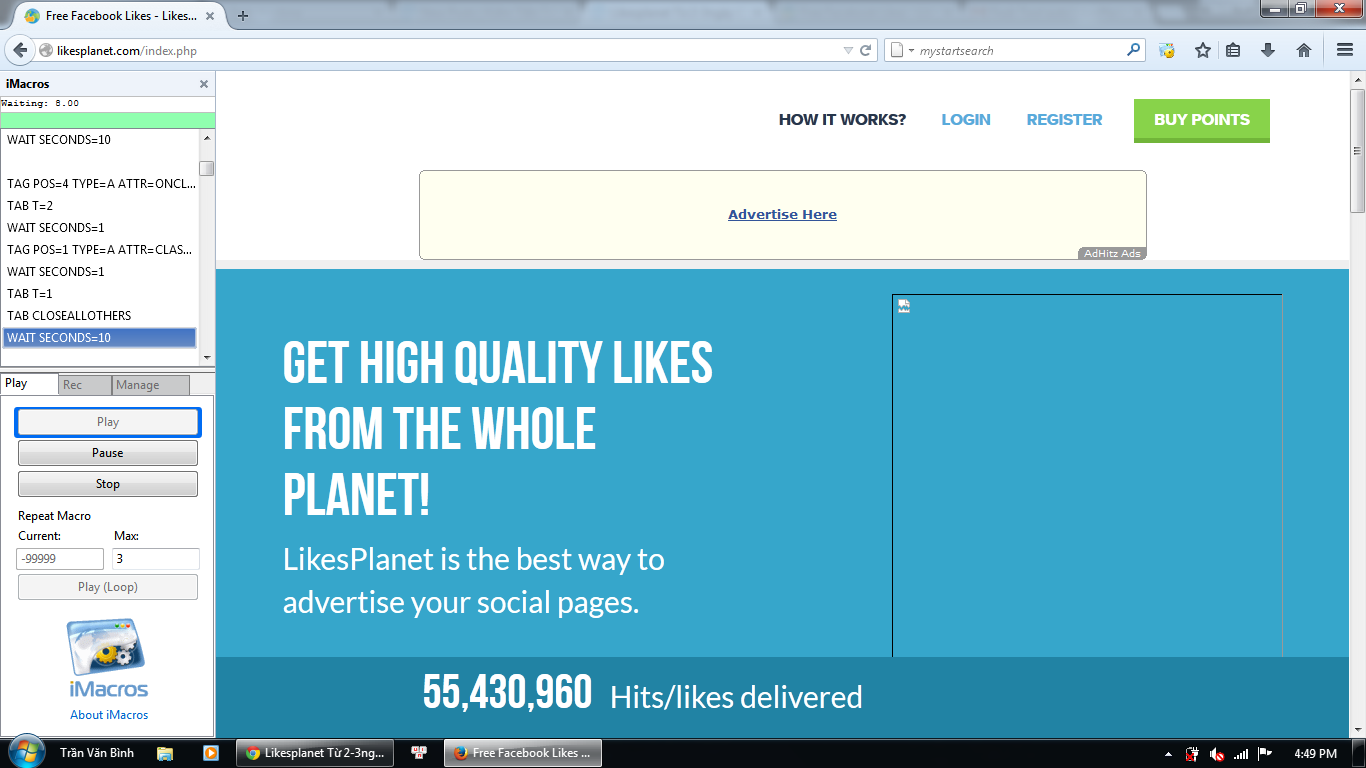The height and width of the screenshot is (768, 1366).
Task: Open Windows Media Player from the taskbar
Action: tap(210, 753)
